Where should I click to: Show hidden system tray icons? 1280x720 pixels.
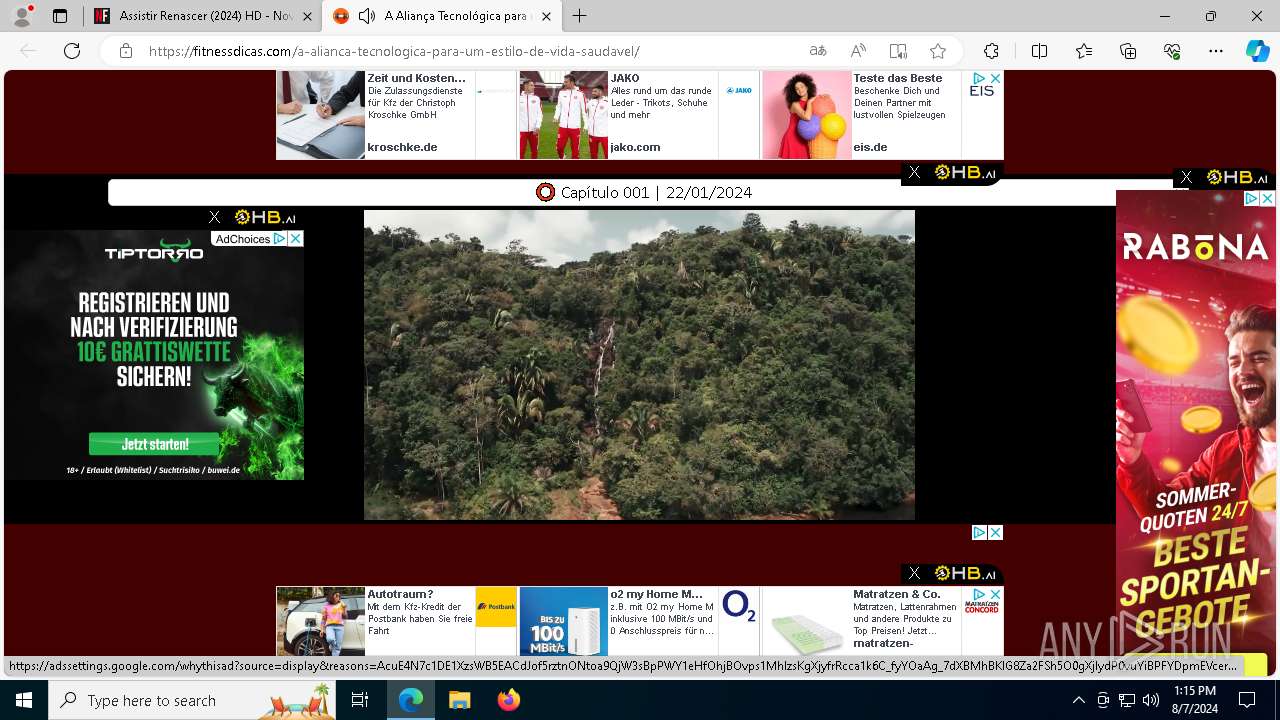[x=1078, y=700]
